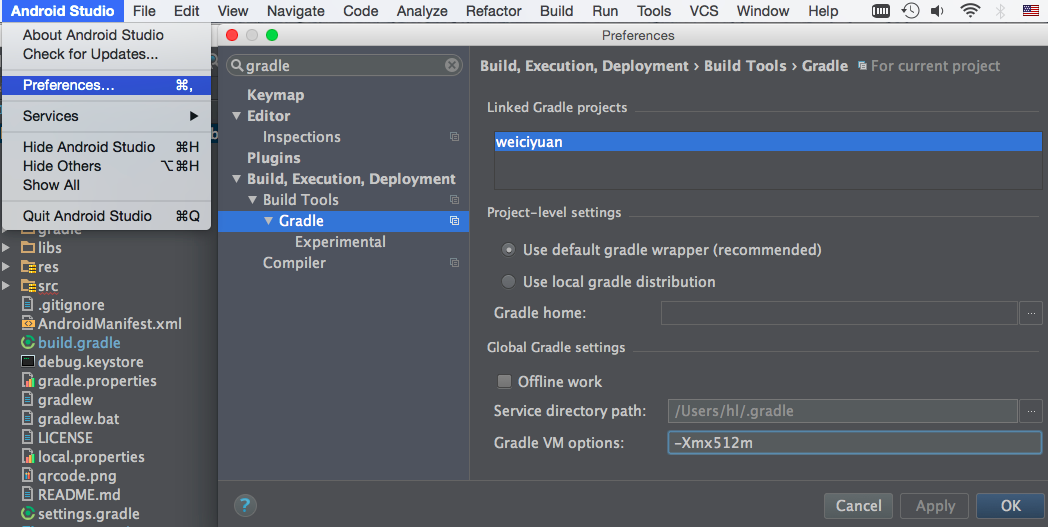Click the Gradle VM options field
The width and height of the screenshot is (1048, 527).
[854, 443]
